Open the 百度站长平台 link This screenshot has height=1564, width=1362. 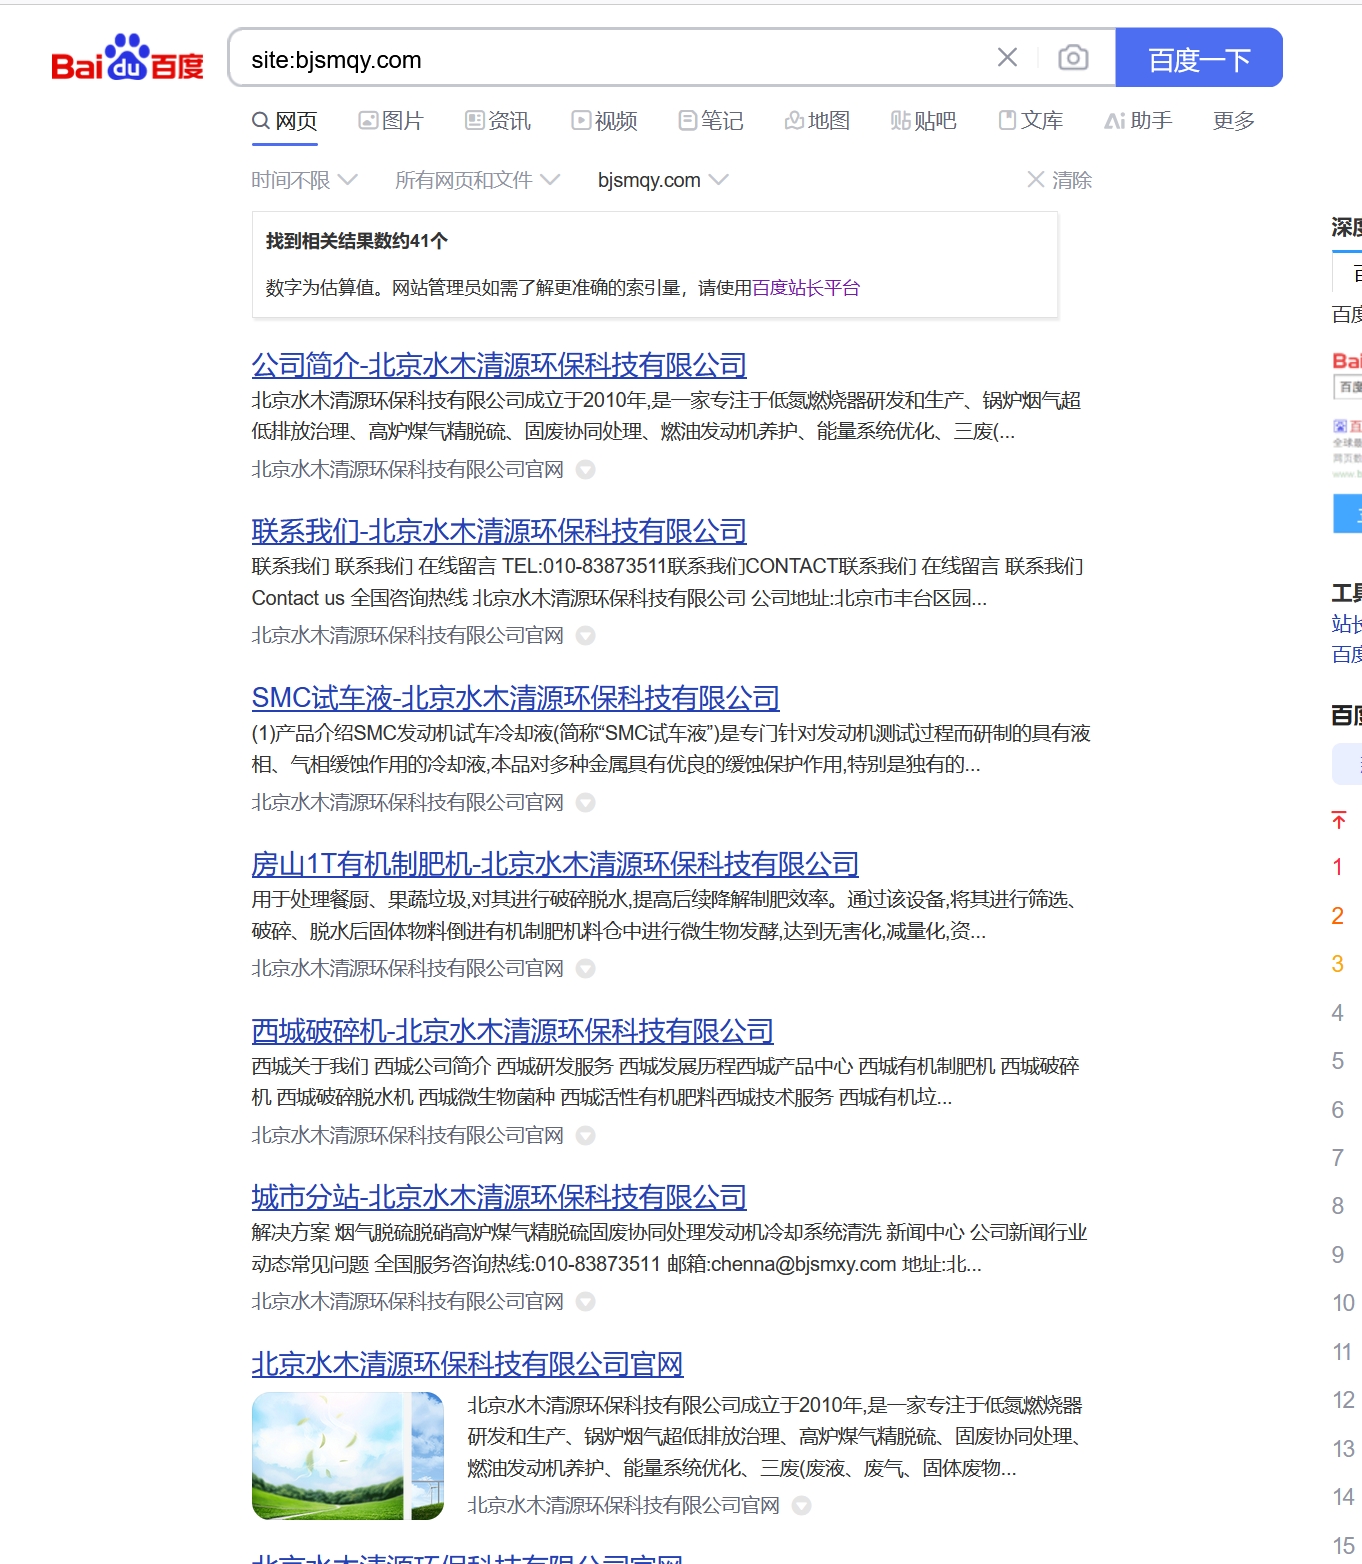click(804, 288)
